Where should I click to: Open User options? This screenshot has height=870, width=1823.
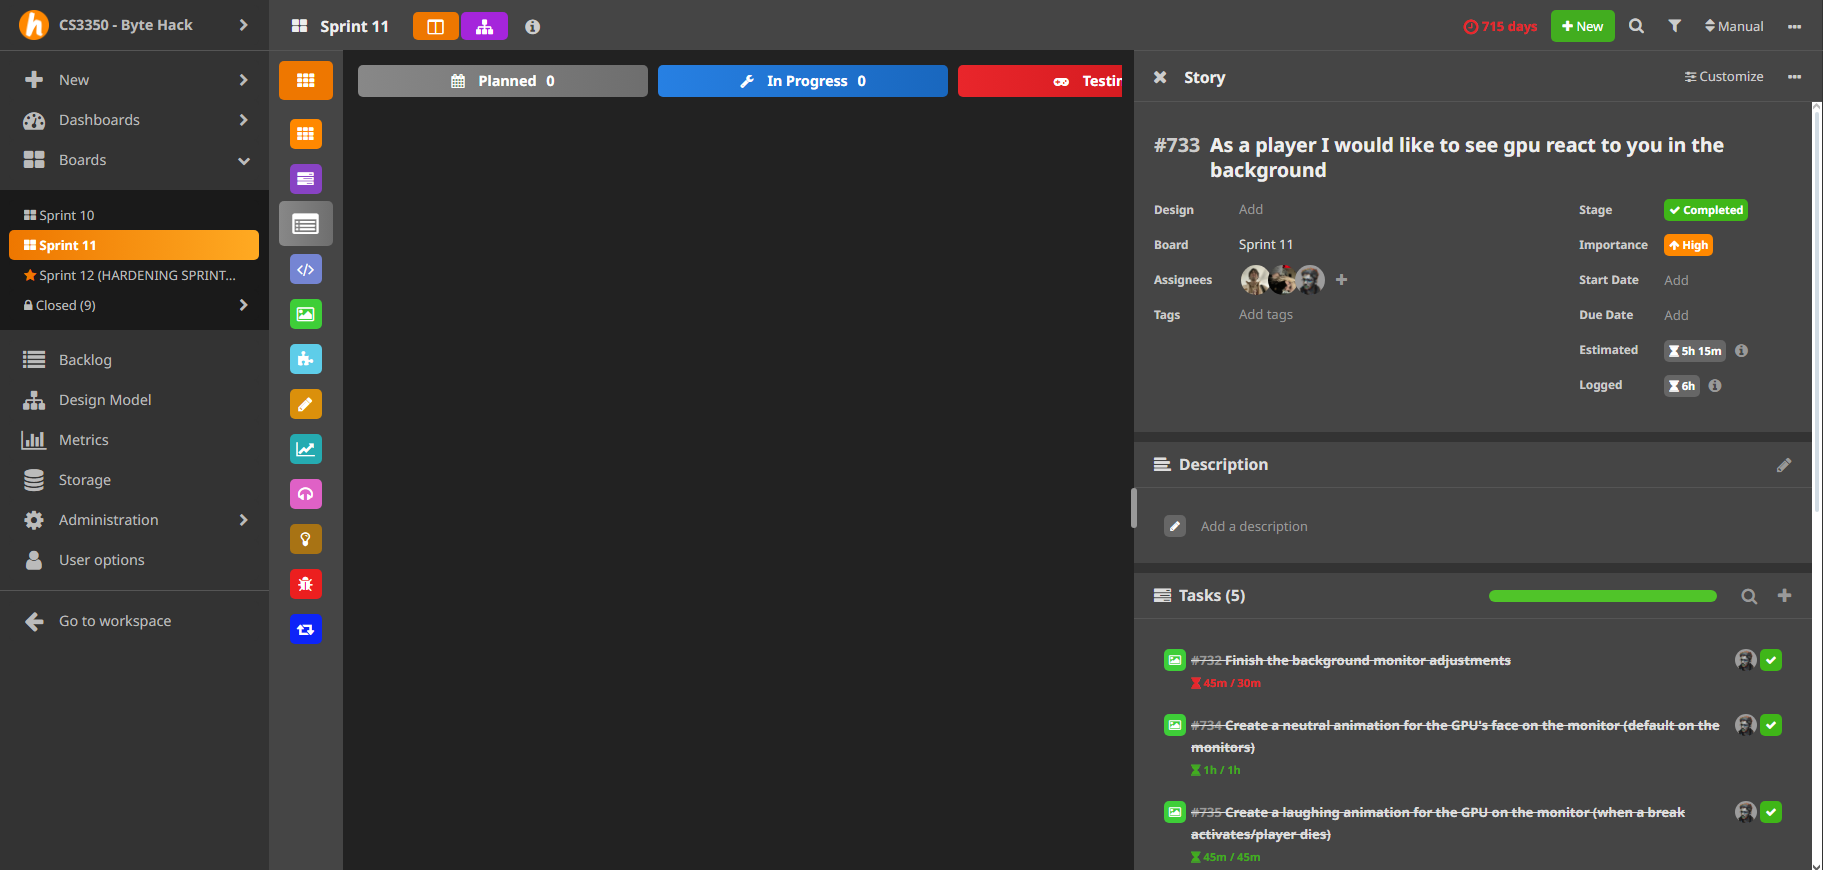tap(101, 560)
